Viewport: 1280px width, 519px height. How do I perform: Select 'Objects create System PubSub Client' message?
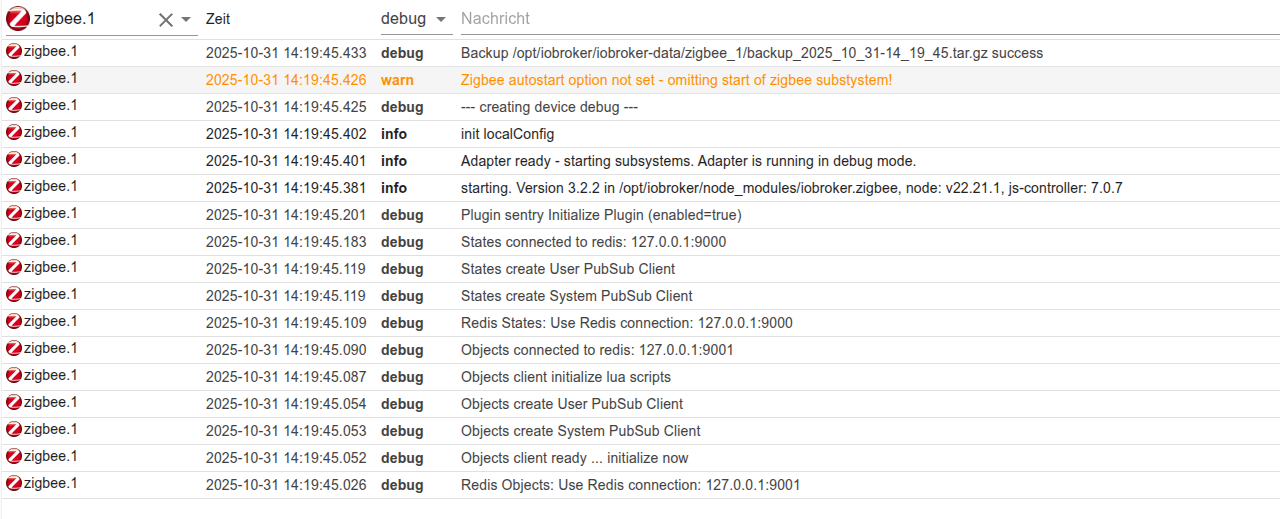(581, 431)
